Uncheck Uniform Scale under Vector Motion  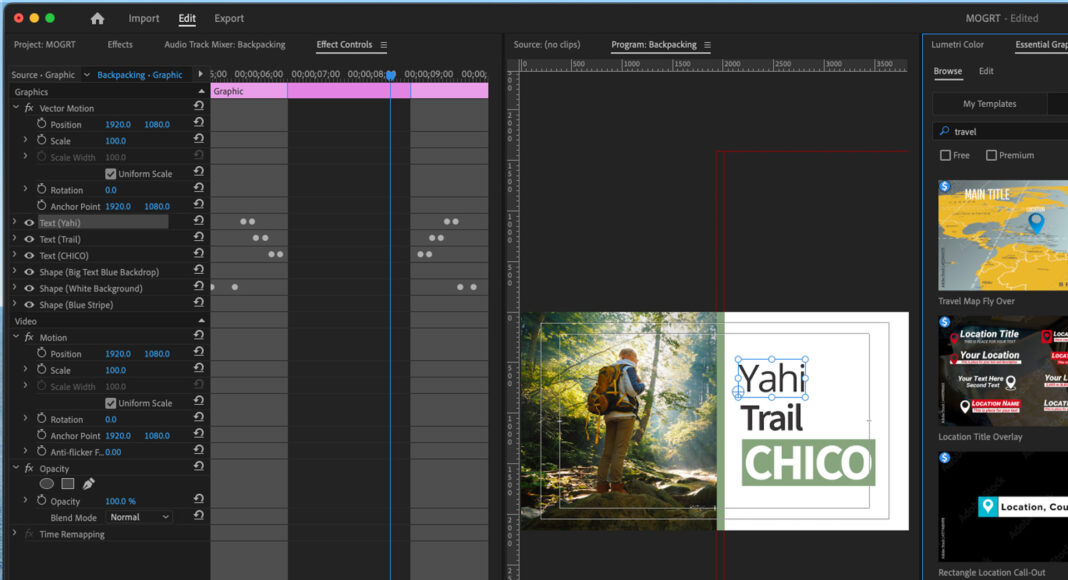[113, 173]
